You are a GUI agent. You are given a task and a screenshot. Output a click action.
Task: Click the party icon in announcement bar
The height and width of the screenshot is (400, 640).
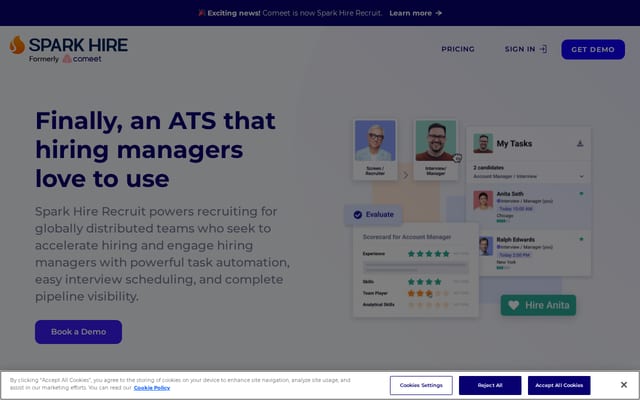(201, 13)
